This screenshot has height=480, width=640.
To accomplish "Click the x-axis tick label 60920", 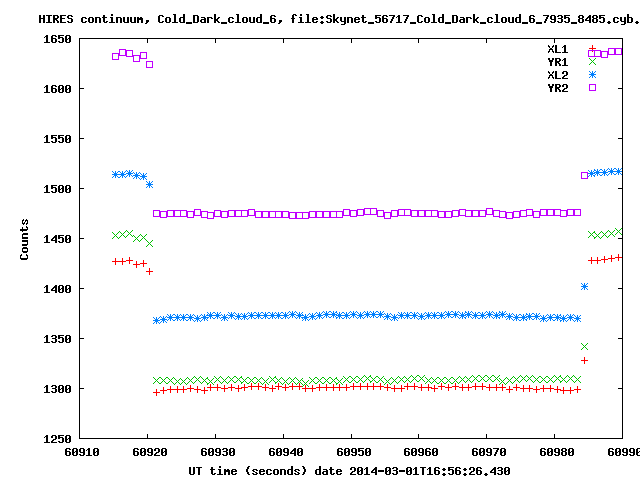I will (150, 452).
